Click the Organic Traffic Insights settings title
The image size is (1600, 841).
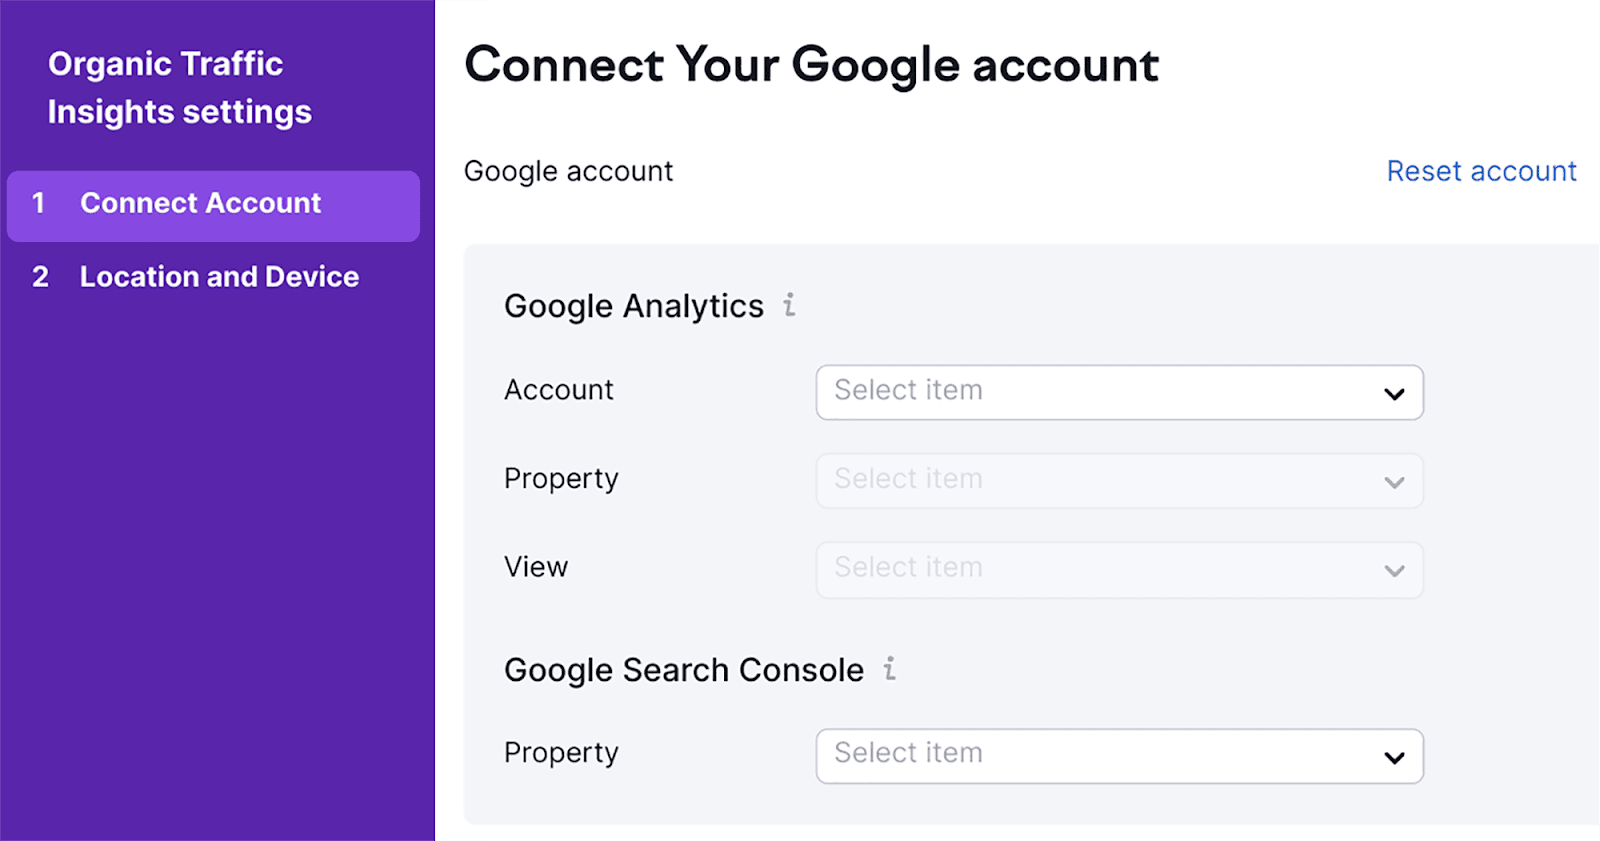[180, 88]
